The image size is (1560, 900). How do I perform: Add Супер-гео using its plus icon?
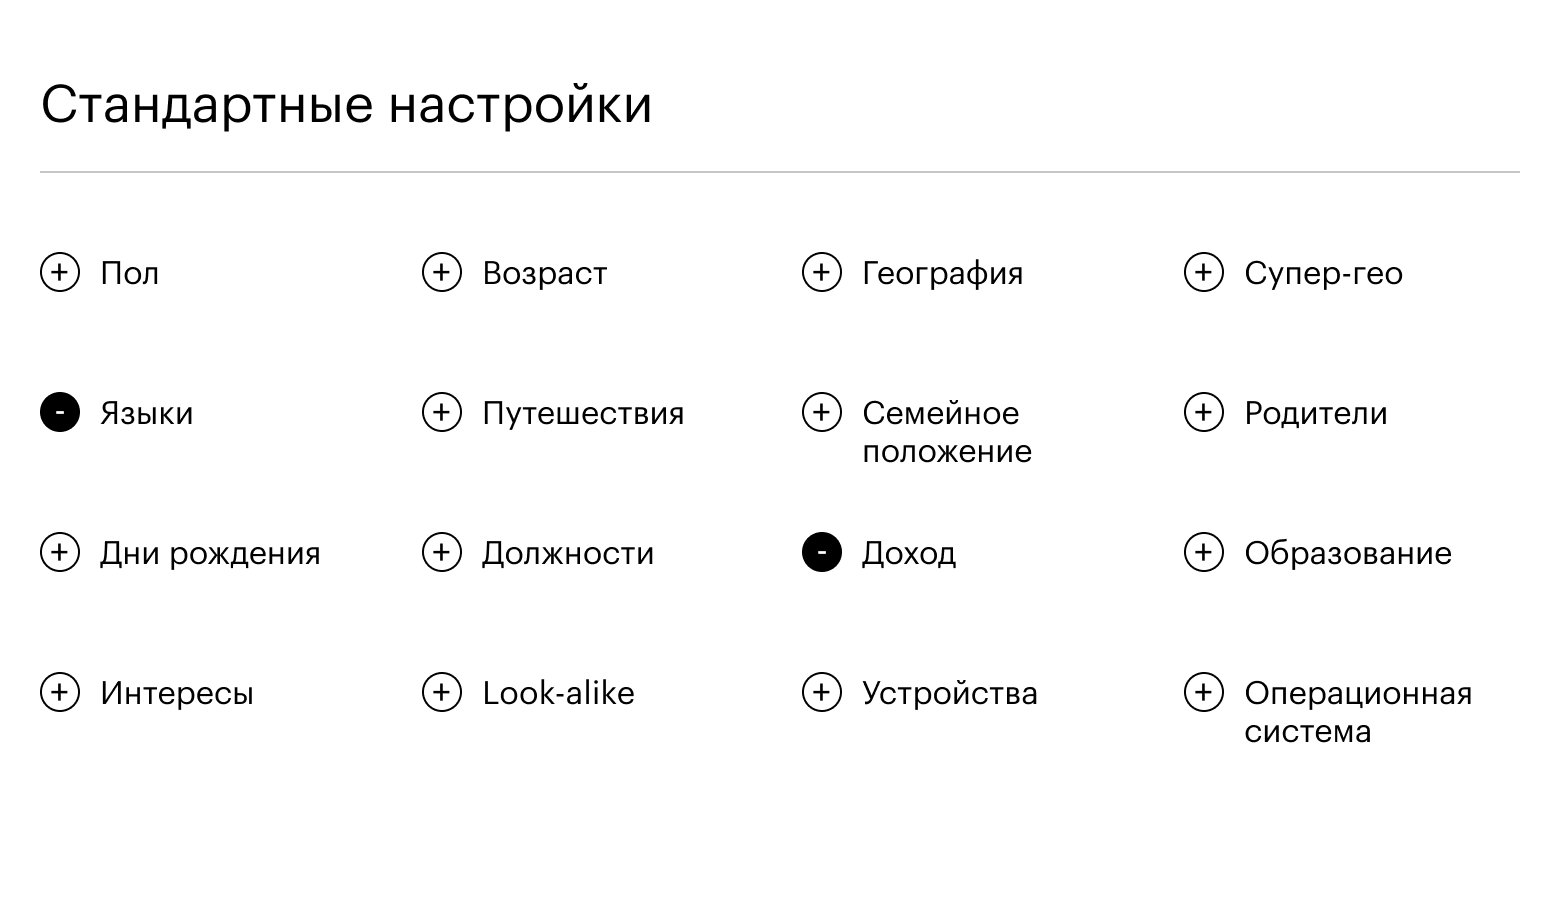click(1204, 272)
